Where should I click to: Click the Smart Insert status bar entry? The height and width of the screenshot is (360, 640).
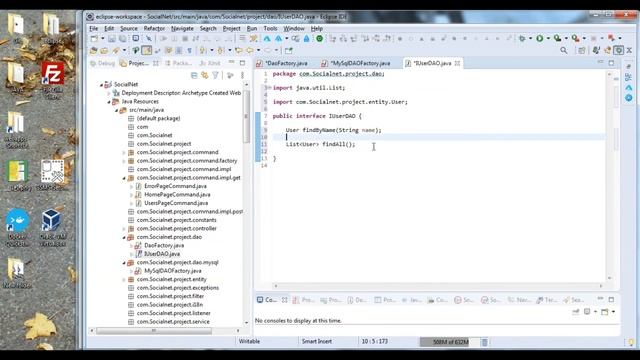click(317, 342)
